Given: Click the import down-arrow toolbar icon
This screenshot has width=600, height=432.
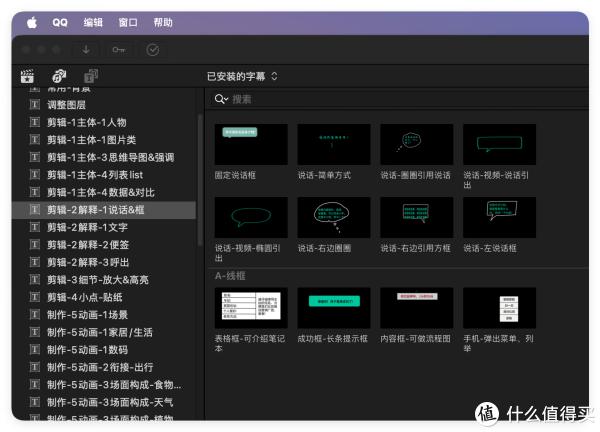Looking at the screenshot, I should tap(86, 50).
